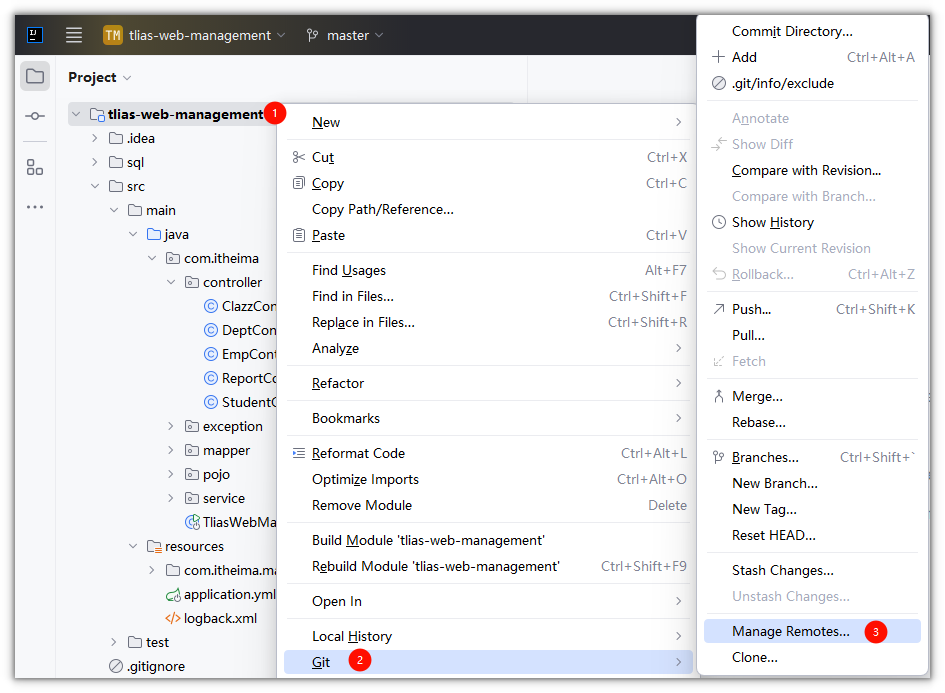Click the merge icon beside Merge

(x=718, y=396)
